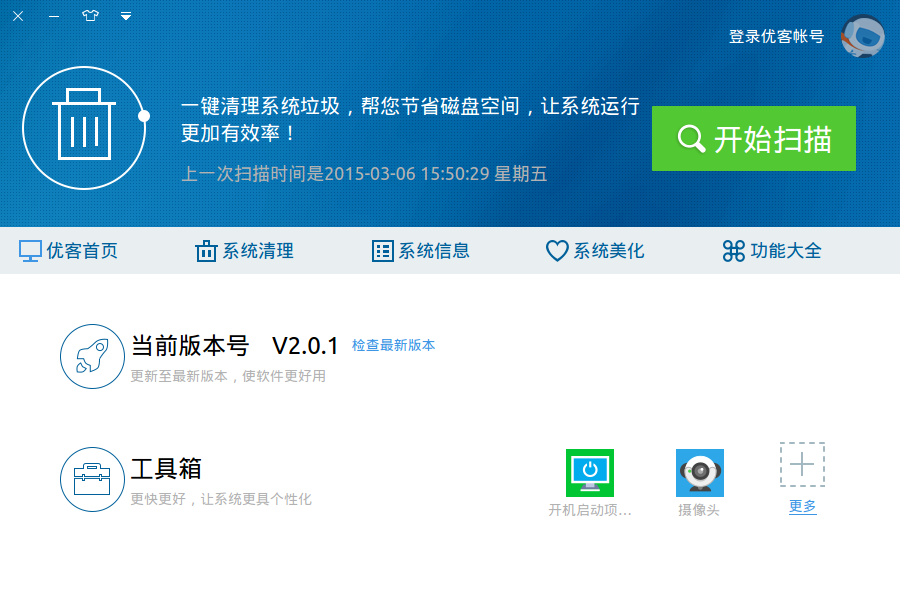Image resolution: width=900 pixels, height=600 pixels.
Task: Click the trash icon beside 系统清理
Action: [206, 251]
